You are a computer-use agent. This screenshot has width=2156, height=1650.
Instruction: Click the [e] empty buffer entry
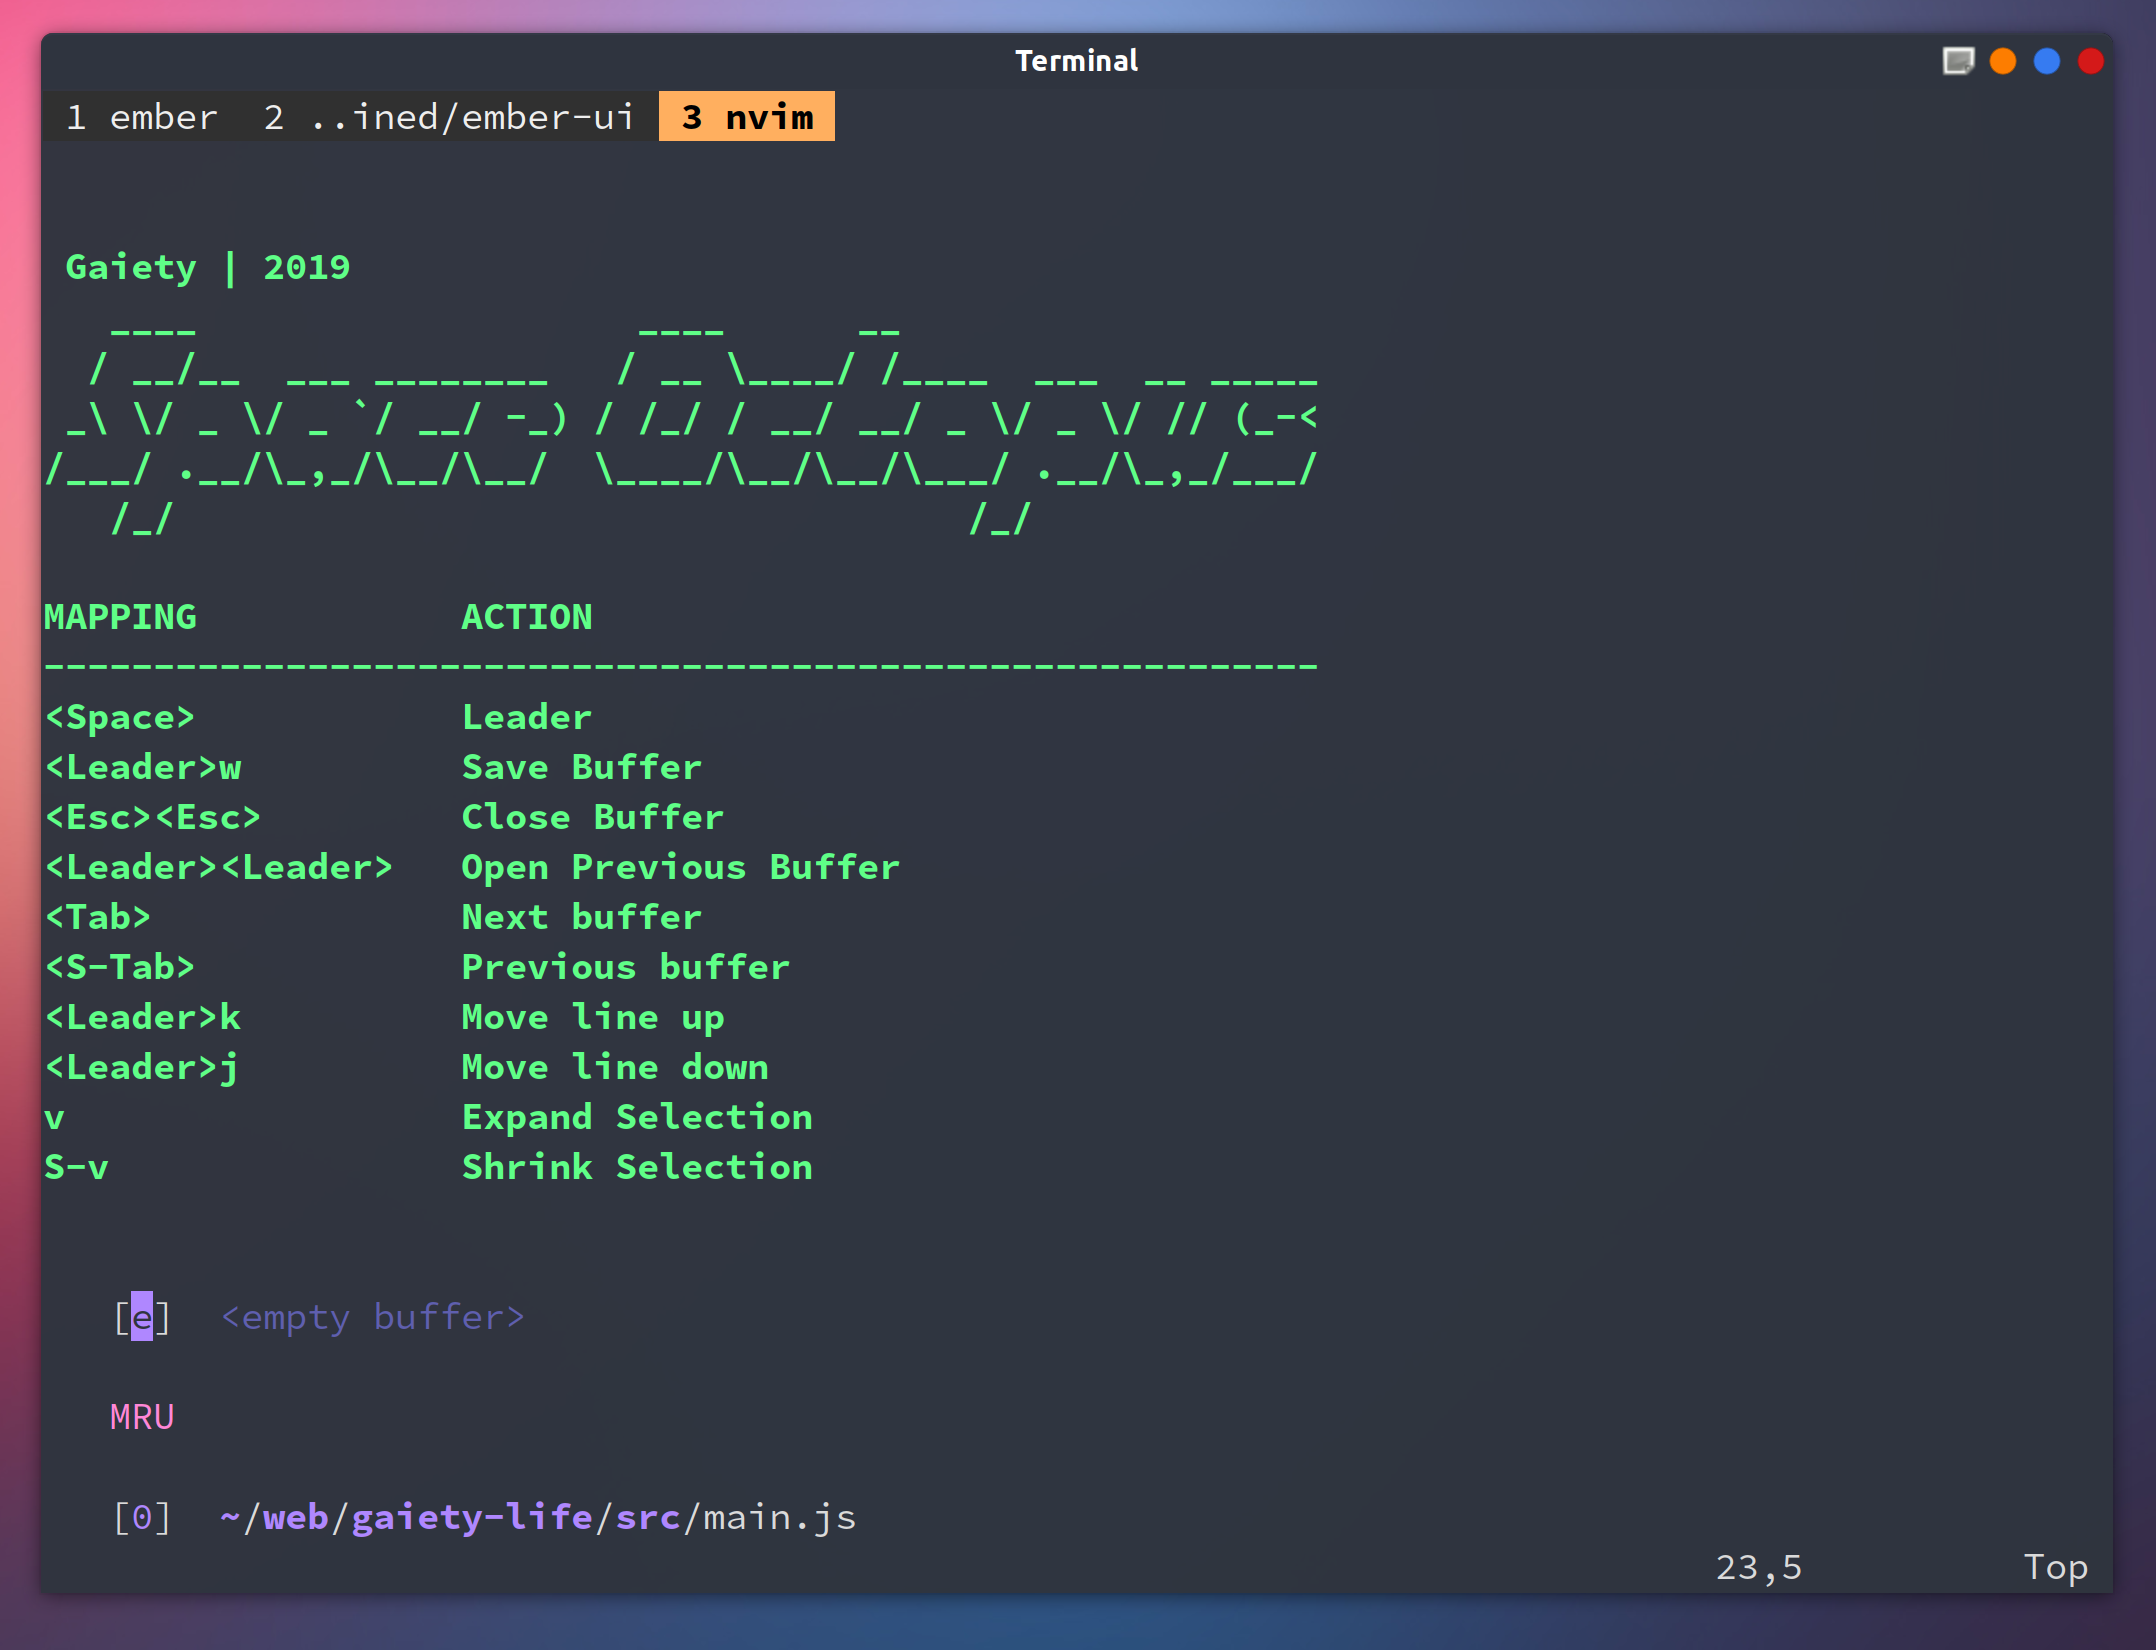click(x=320, y=1317)
